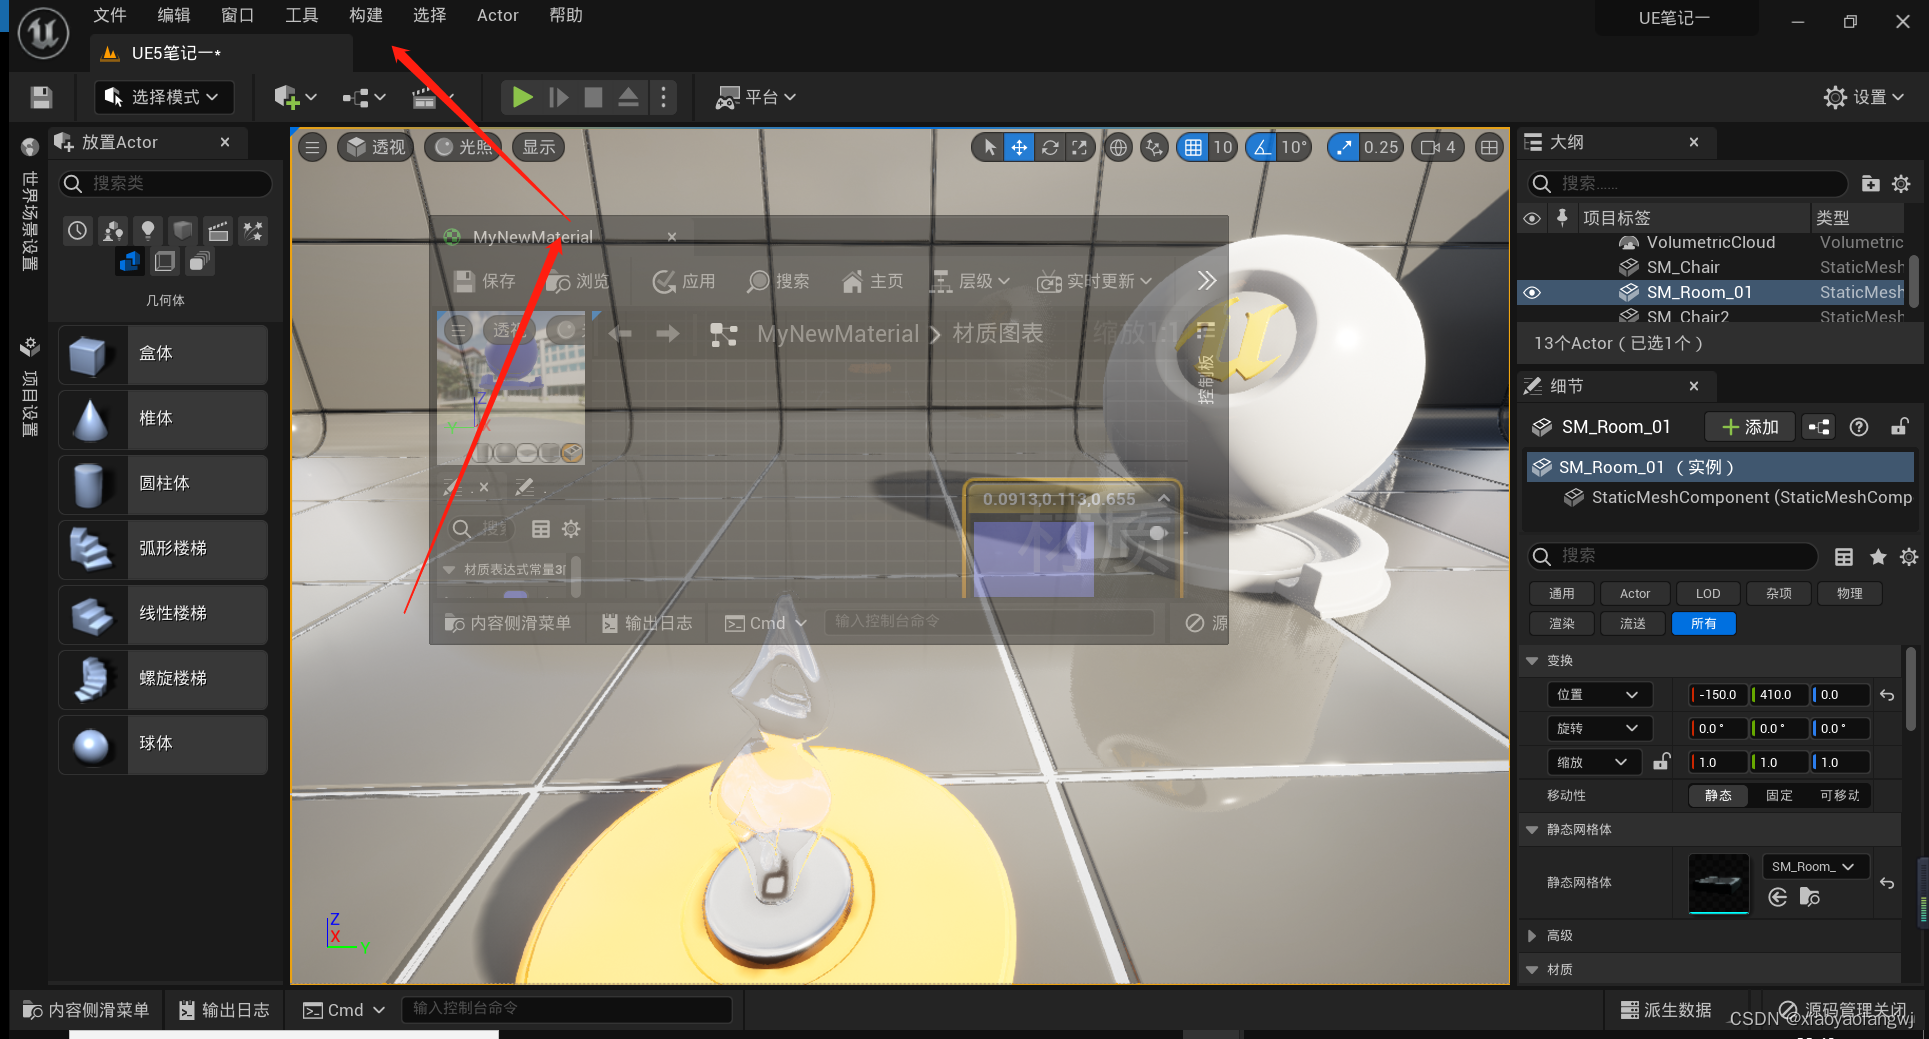Click the lock details panel icon
This screenshot has height=1039, width=1929.
coord(1899,427)
